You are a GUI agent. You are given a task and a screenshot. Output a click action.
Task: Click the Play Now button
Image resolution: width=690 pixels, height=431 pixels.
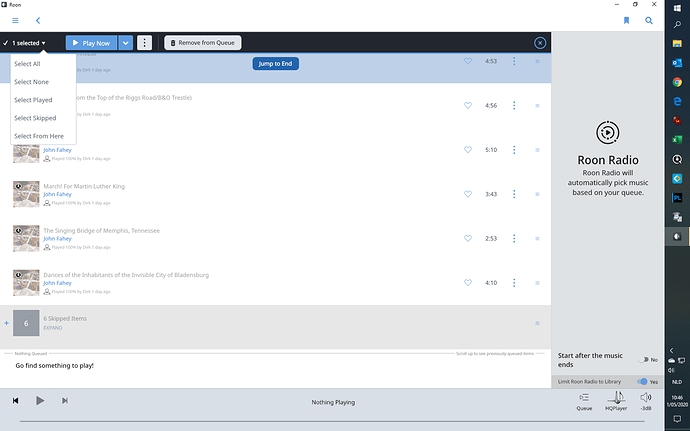click(91, 43)
